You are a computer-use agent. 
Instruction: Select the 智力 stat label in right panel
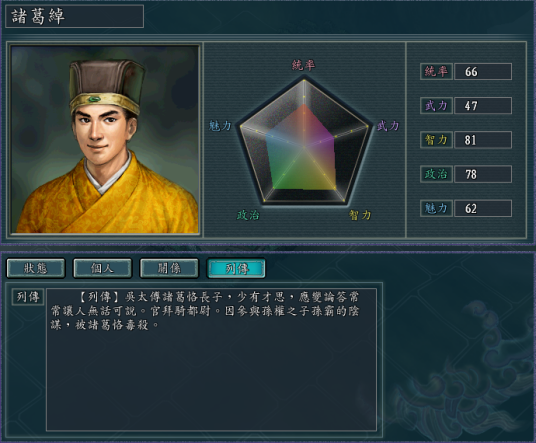[436, 140]
